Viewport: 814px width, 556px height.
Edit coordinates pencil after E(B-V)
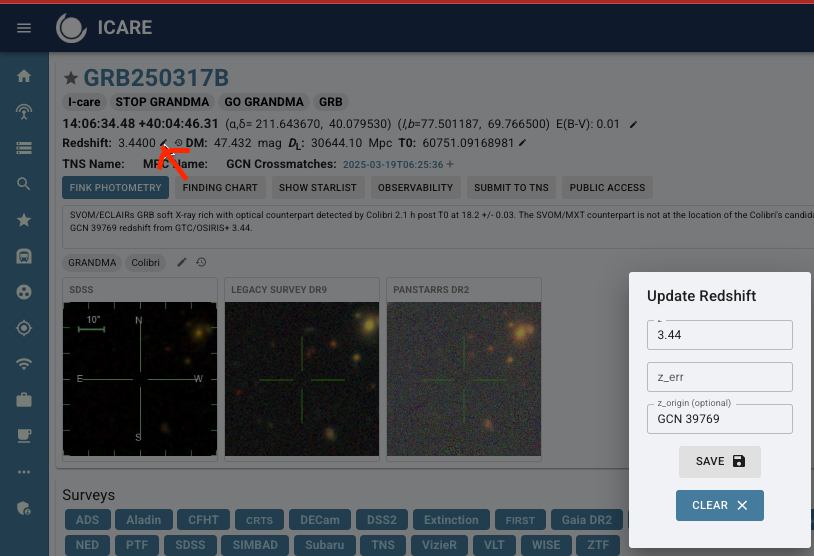[x=633, y=125]
